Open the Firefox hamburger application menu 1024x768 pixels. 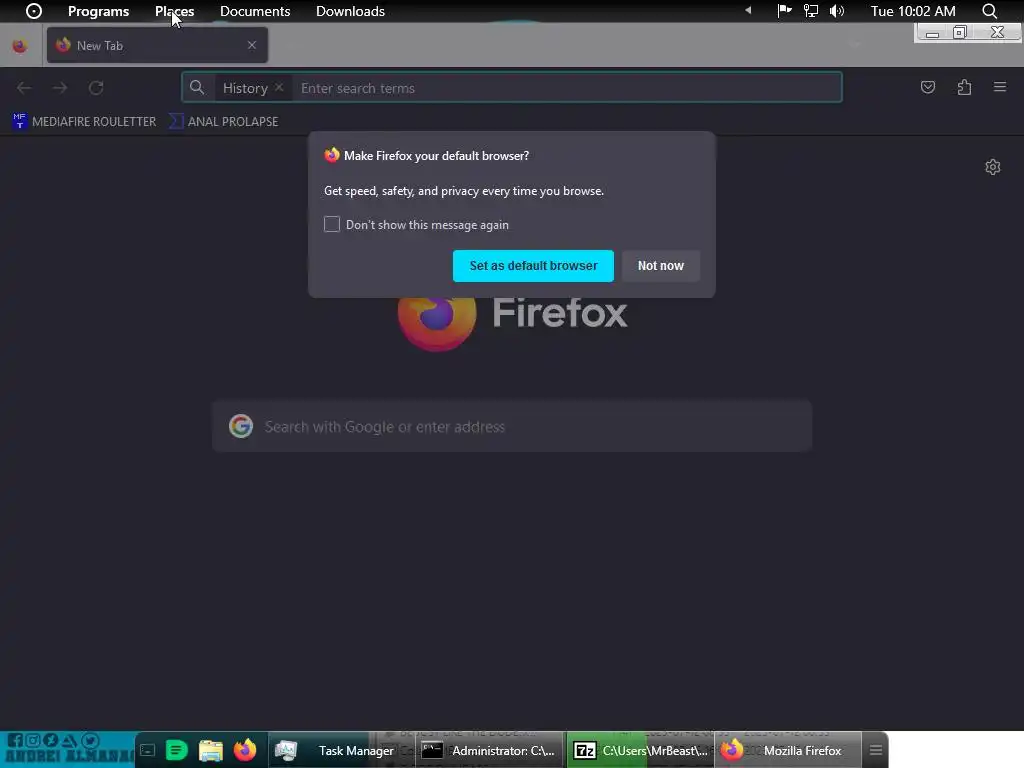click(1000, 87)
